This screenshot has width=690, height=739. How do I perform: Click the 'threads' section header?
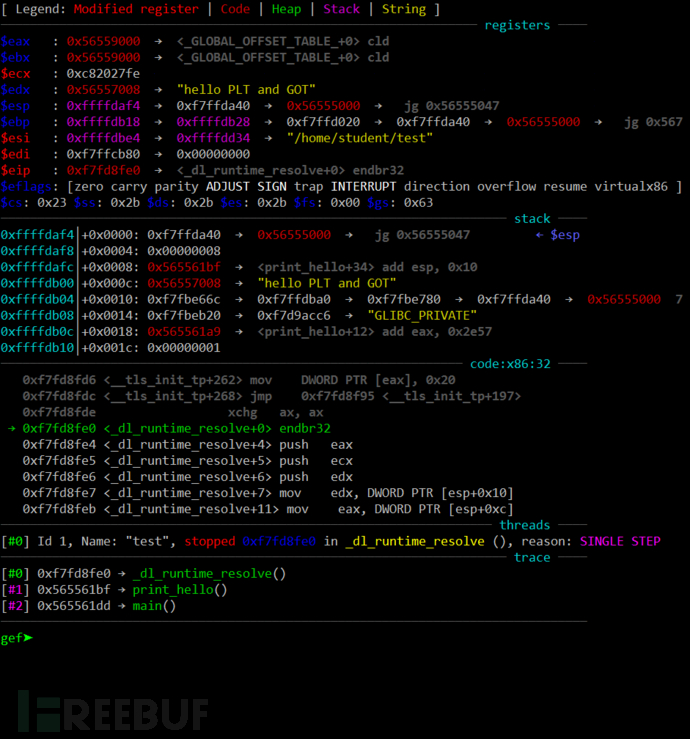pyautogui.click(x=525, y=525)
